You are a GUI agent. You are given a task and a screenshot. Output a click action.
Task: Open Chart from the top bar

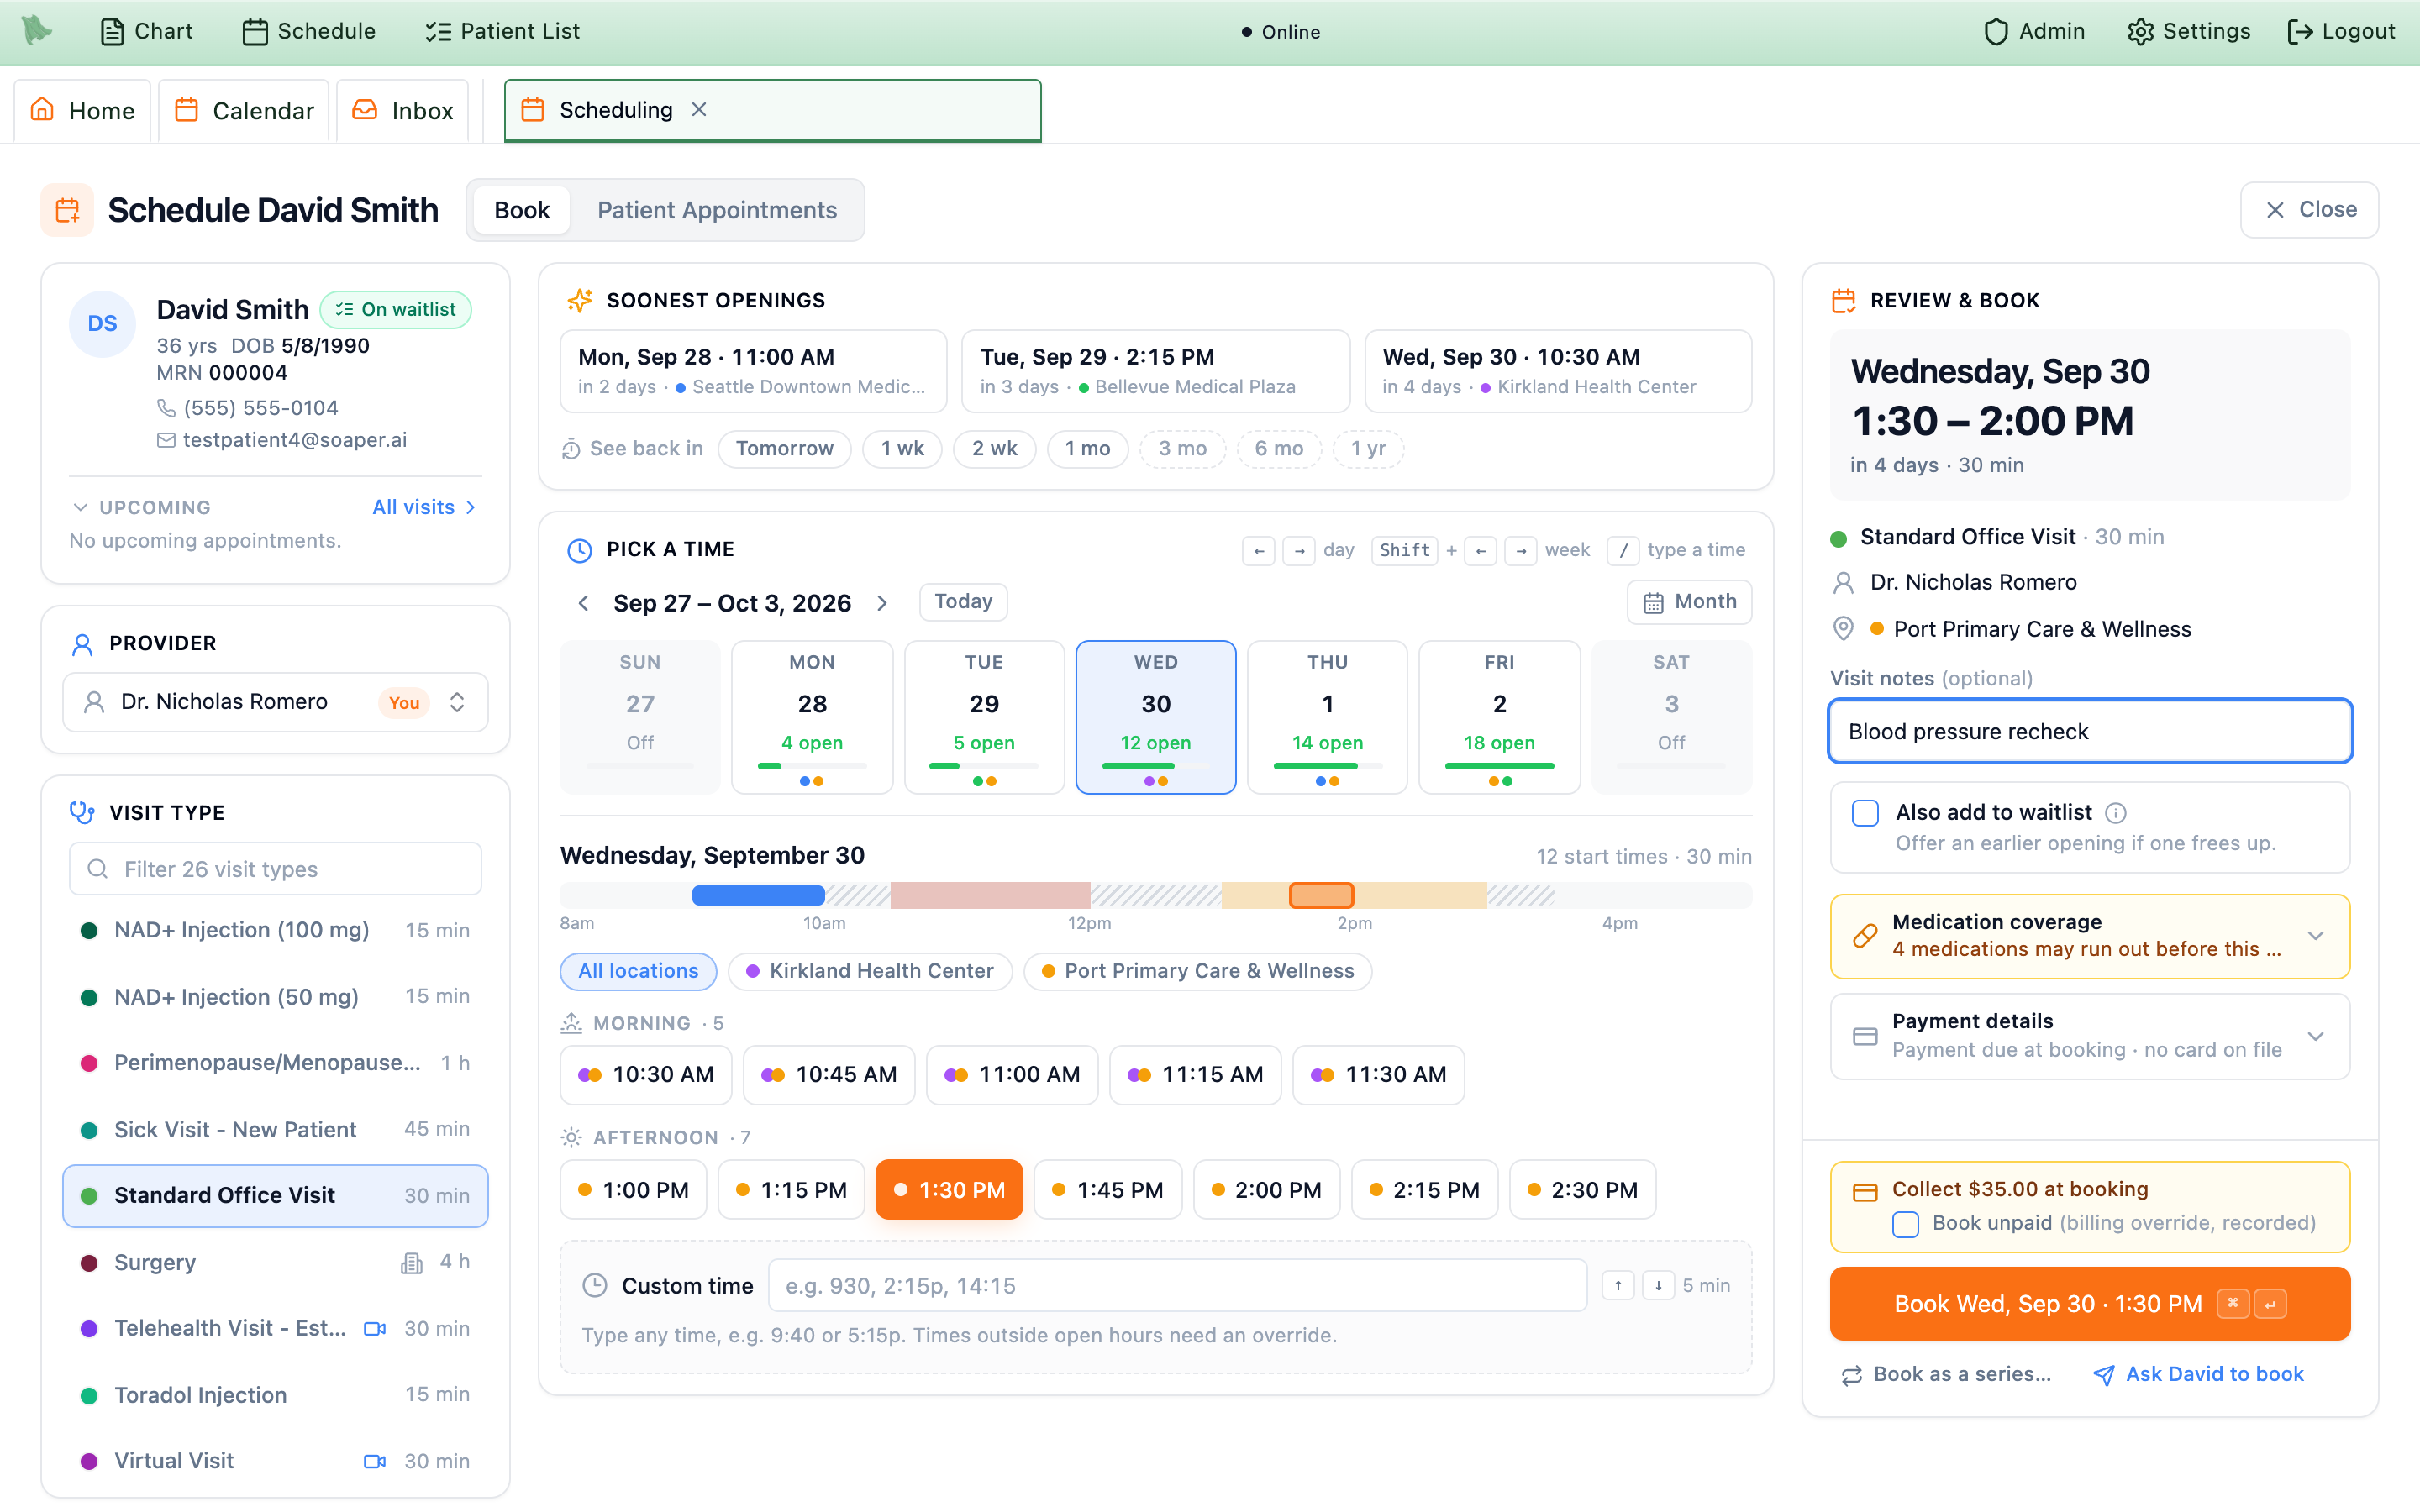146,31
